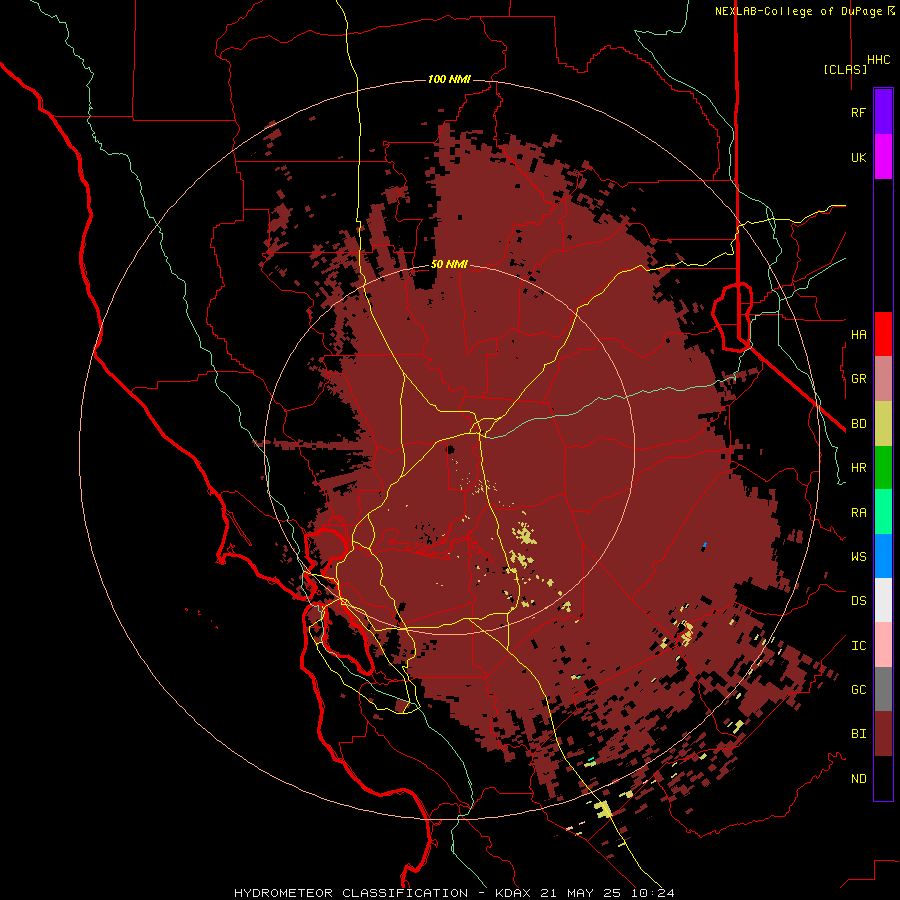
Task: Click the UK legend label
Action: click(858, 157)
